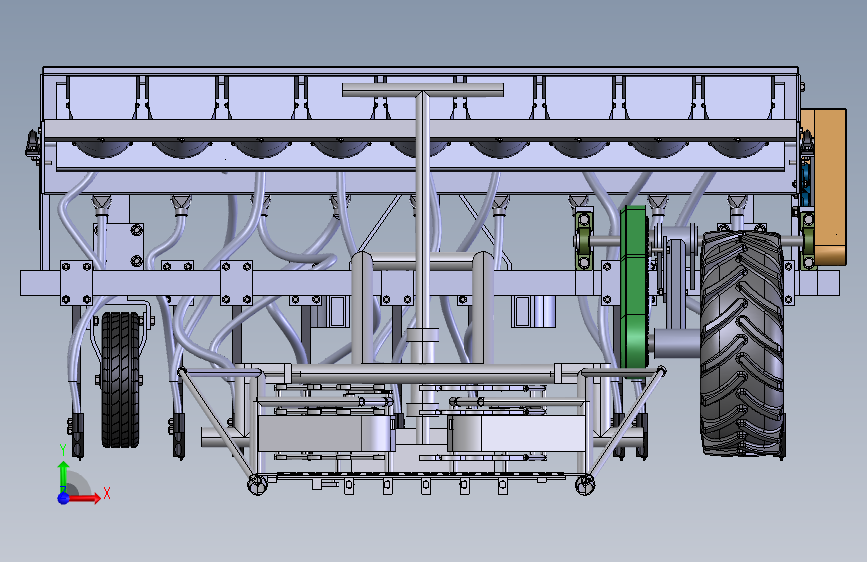This screenshot has width=867, height=562.
Task: Select the large tractor-tread drive wheel
Action: 743,344
